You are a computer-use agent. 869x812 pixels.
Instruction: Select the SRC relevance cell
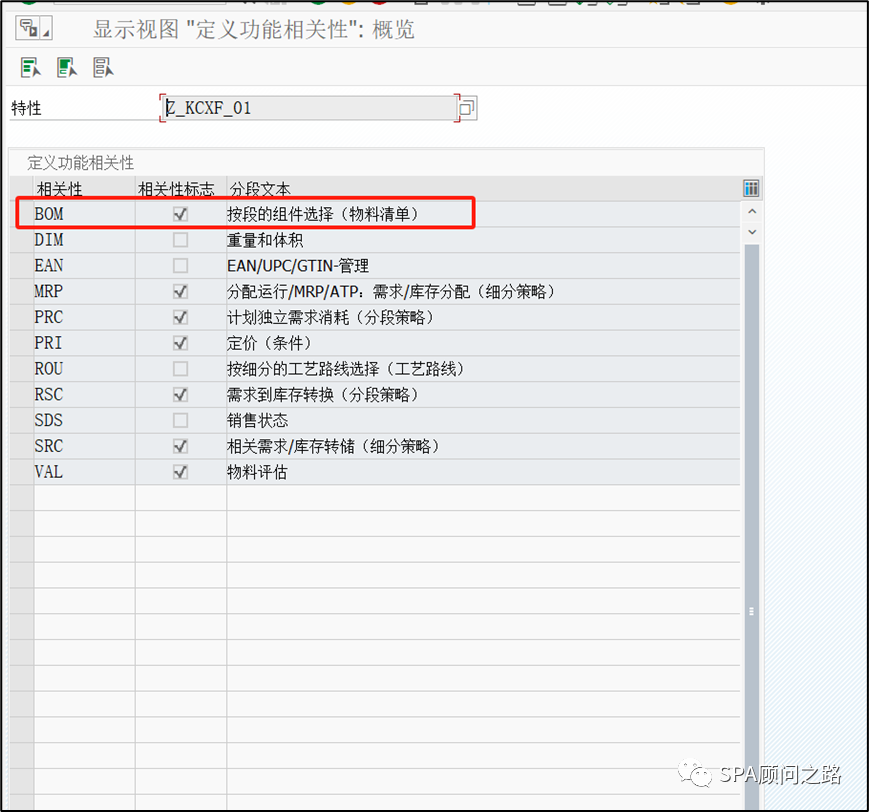(x=84, y=446)
